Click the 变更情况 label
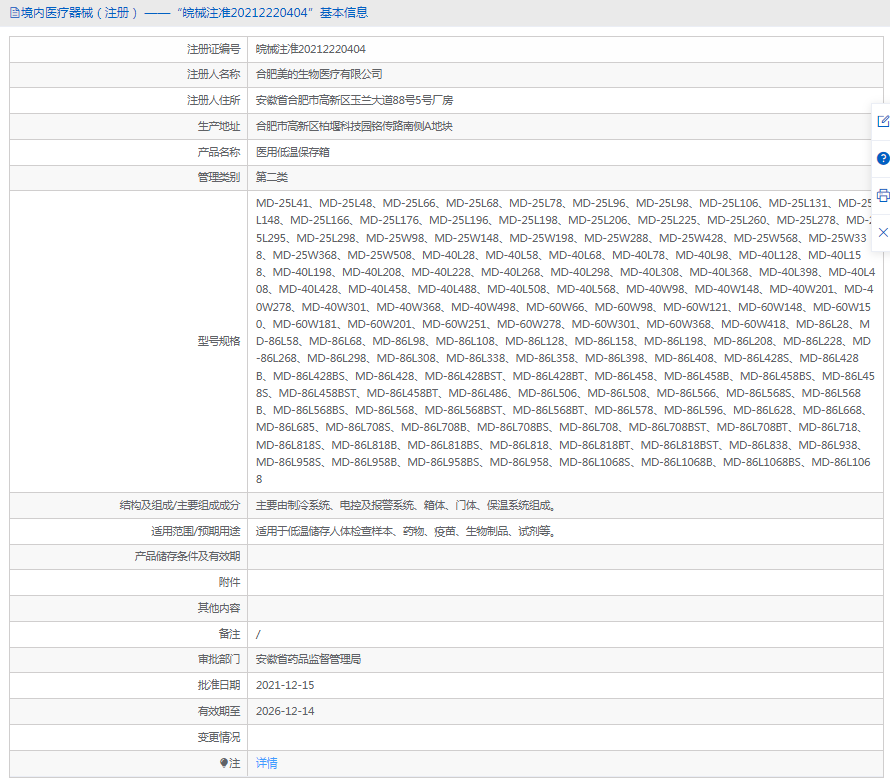The height and width of the screenshot is (778, 890). tap(219, 737)
